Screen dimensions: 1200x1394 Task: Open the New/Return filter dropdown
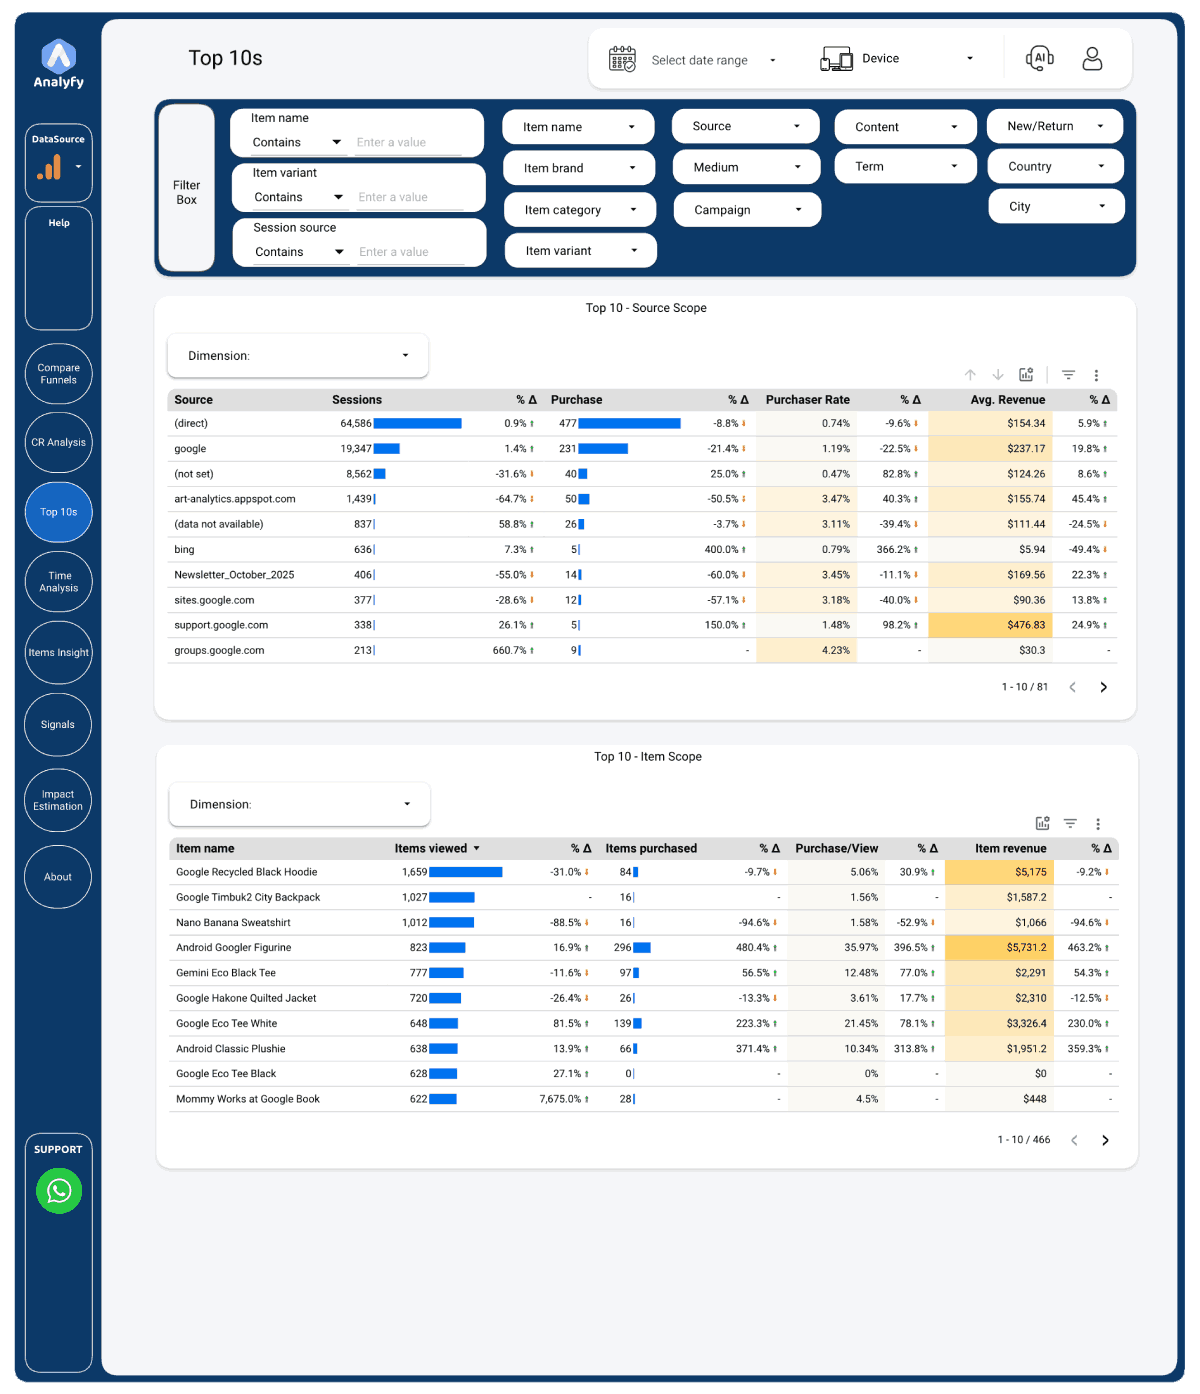pos(1055,126)
